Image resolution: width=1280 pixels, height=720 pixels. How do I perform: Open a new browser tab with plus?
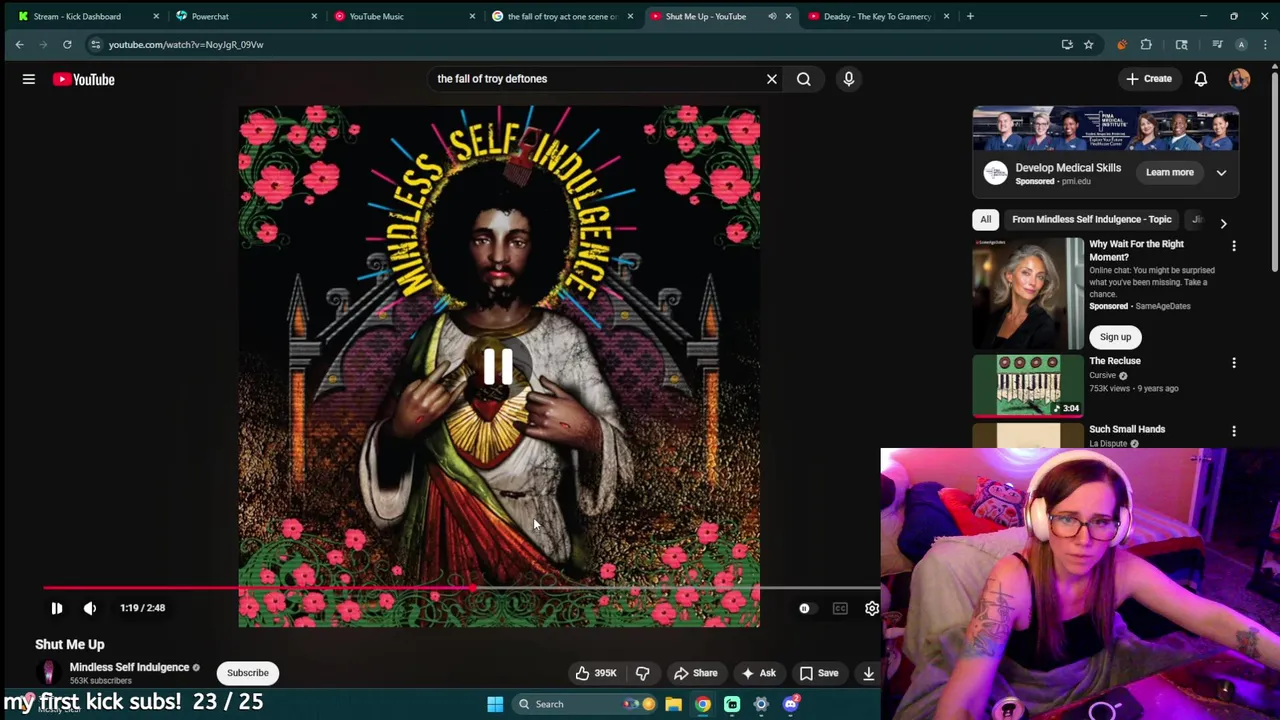pyautogui.click(x=970, y=16)
